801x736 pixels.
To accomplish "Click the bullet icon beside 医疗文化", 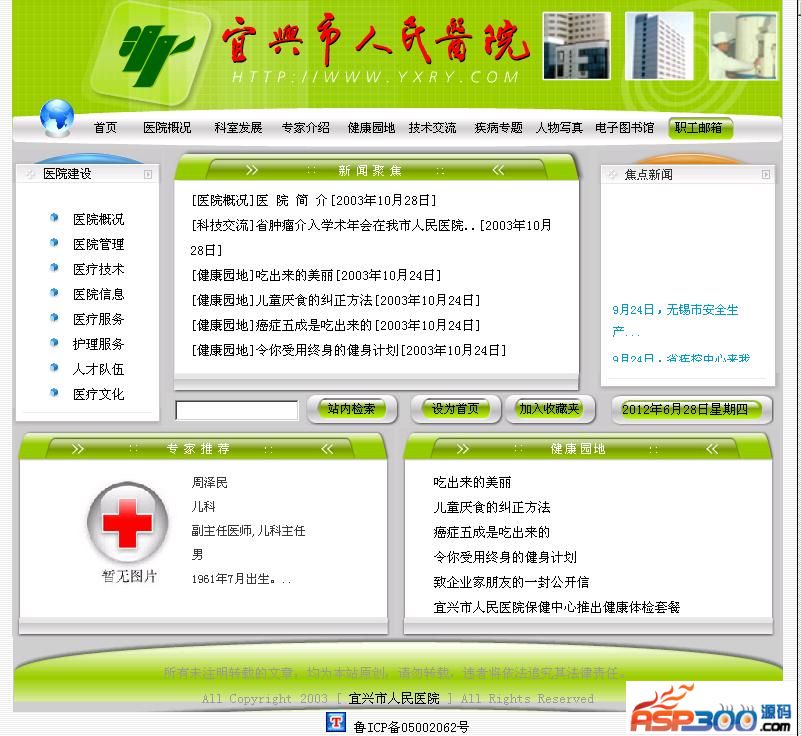I will [54, 392].
